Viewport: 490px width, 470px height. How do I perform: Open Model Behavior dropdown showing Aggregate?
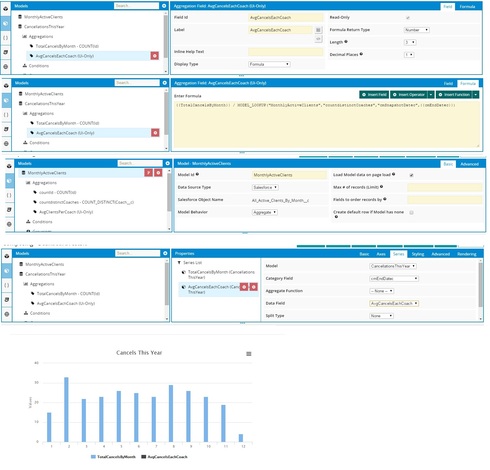point(265,212)
